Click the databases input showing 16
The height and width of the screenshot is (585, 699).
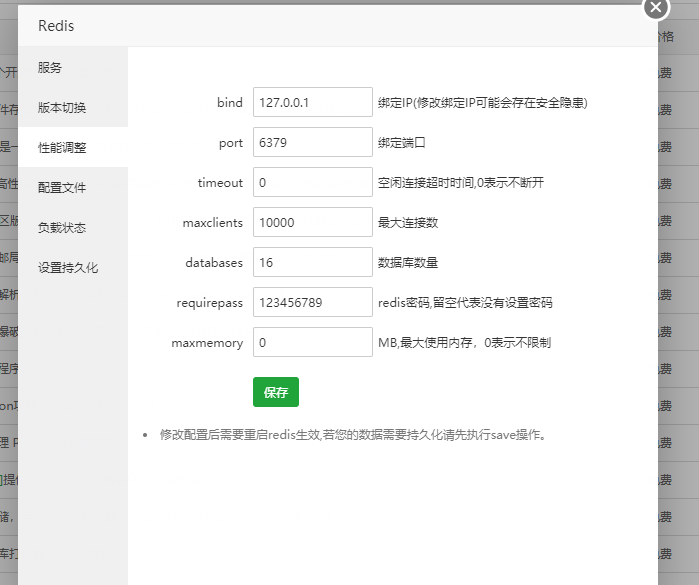click(x=312, y=262)
